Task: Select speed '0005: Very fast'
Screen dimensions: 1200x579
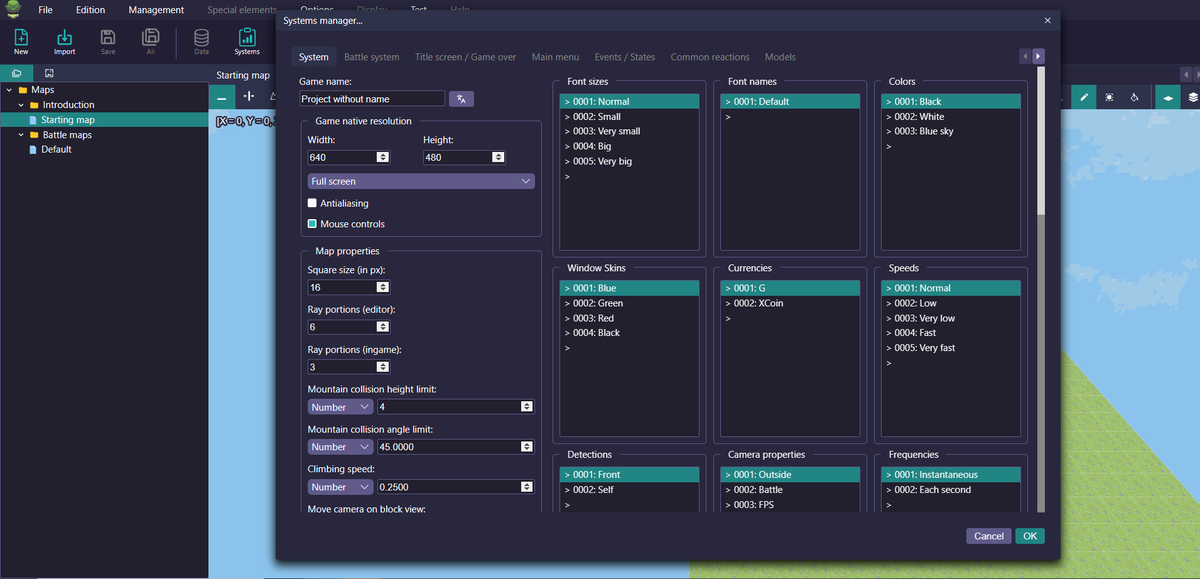Action: coord(951,348)
